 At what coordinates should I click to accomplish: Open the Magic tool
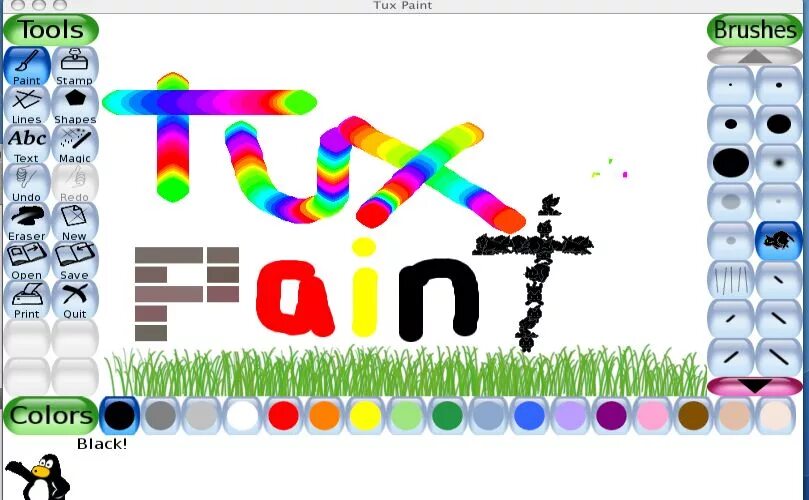pyautogui.click(x=75, y=144)
